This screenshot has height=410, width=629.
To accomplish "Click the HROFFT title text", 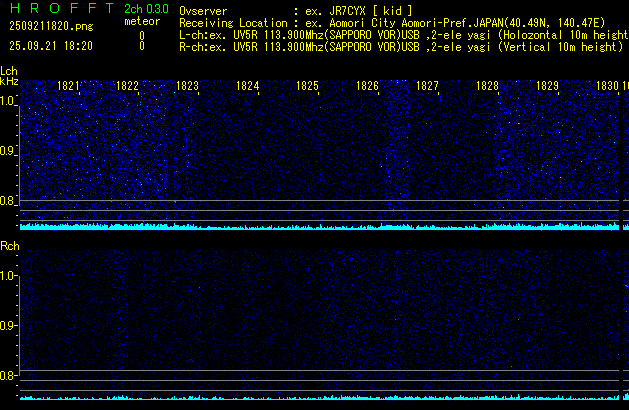I will [56, 8].
